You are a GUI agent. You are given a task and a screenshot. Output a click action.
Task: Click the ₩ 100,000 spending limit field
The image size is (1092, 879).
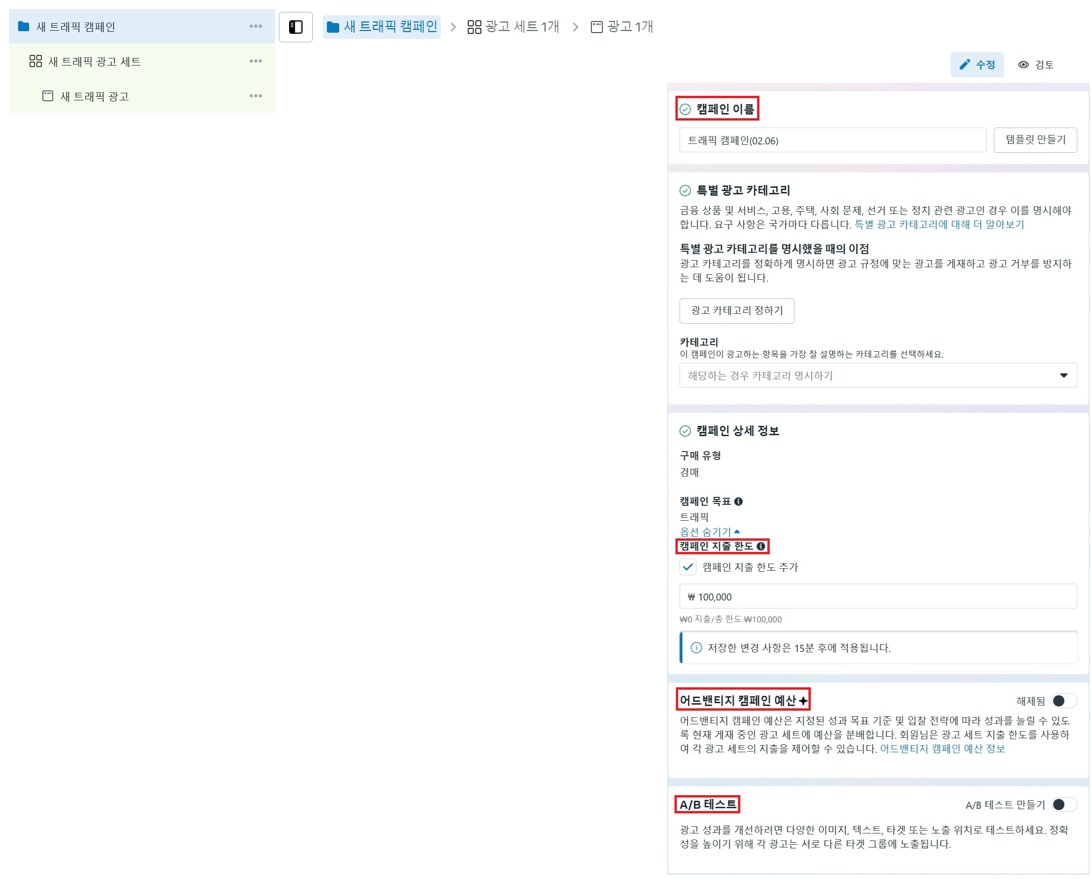(878, 597)
